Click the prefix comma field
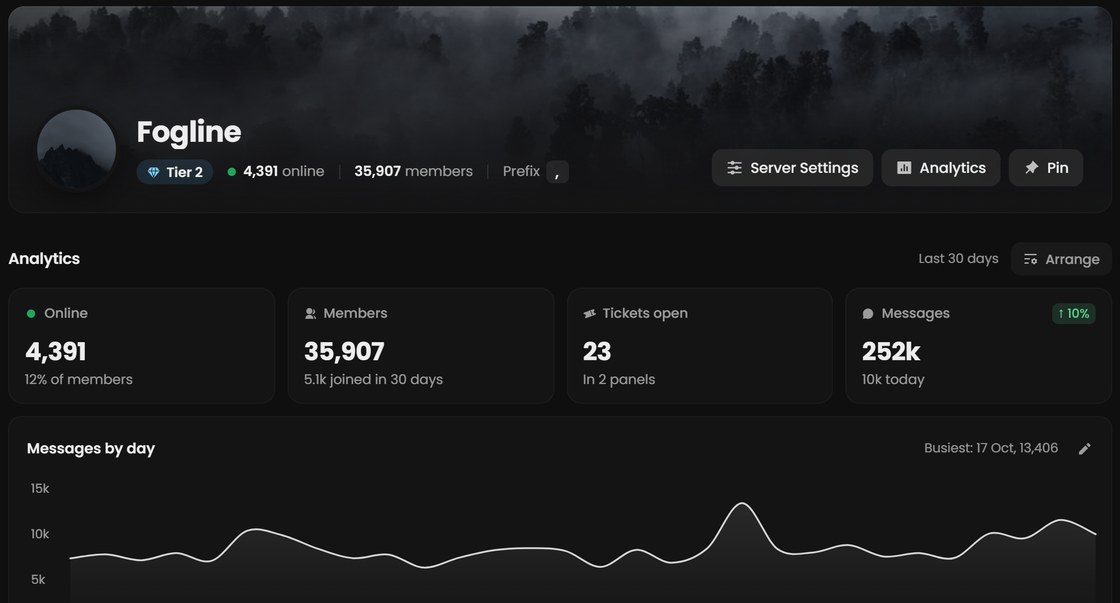Image resolution: width=1120 pixels, height=603 pixels. pos(557,171)
